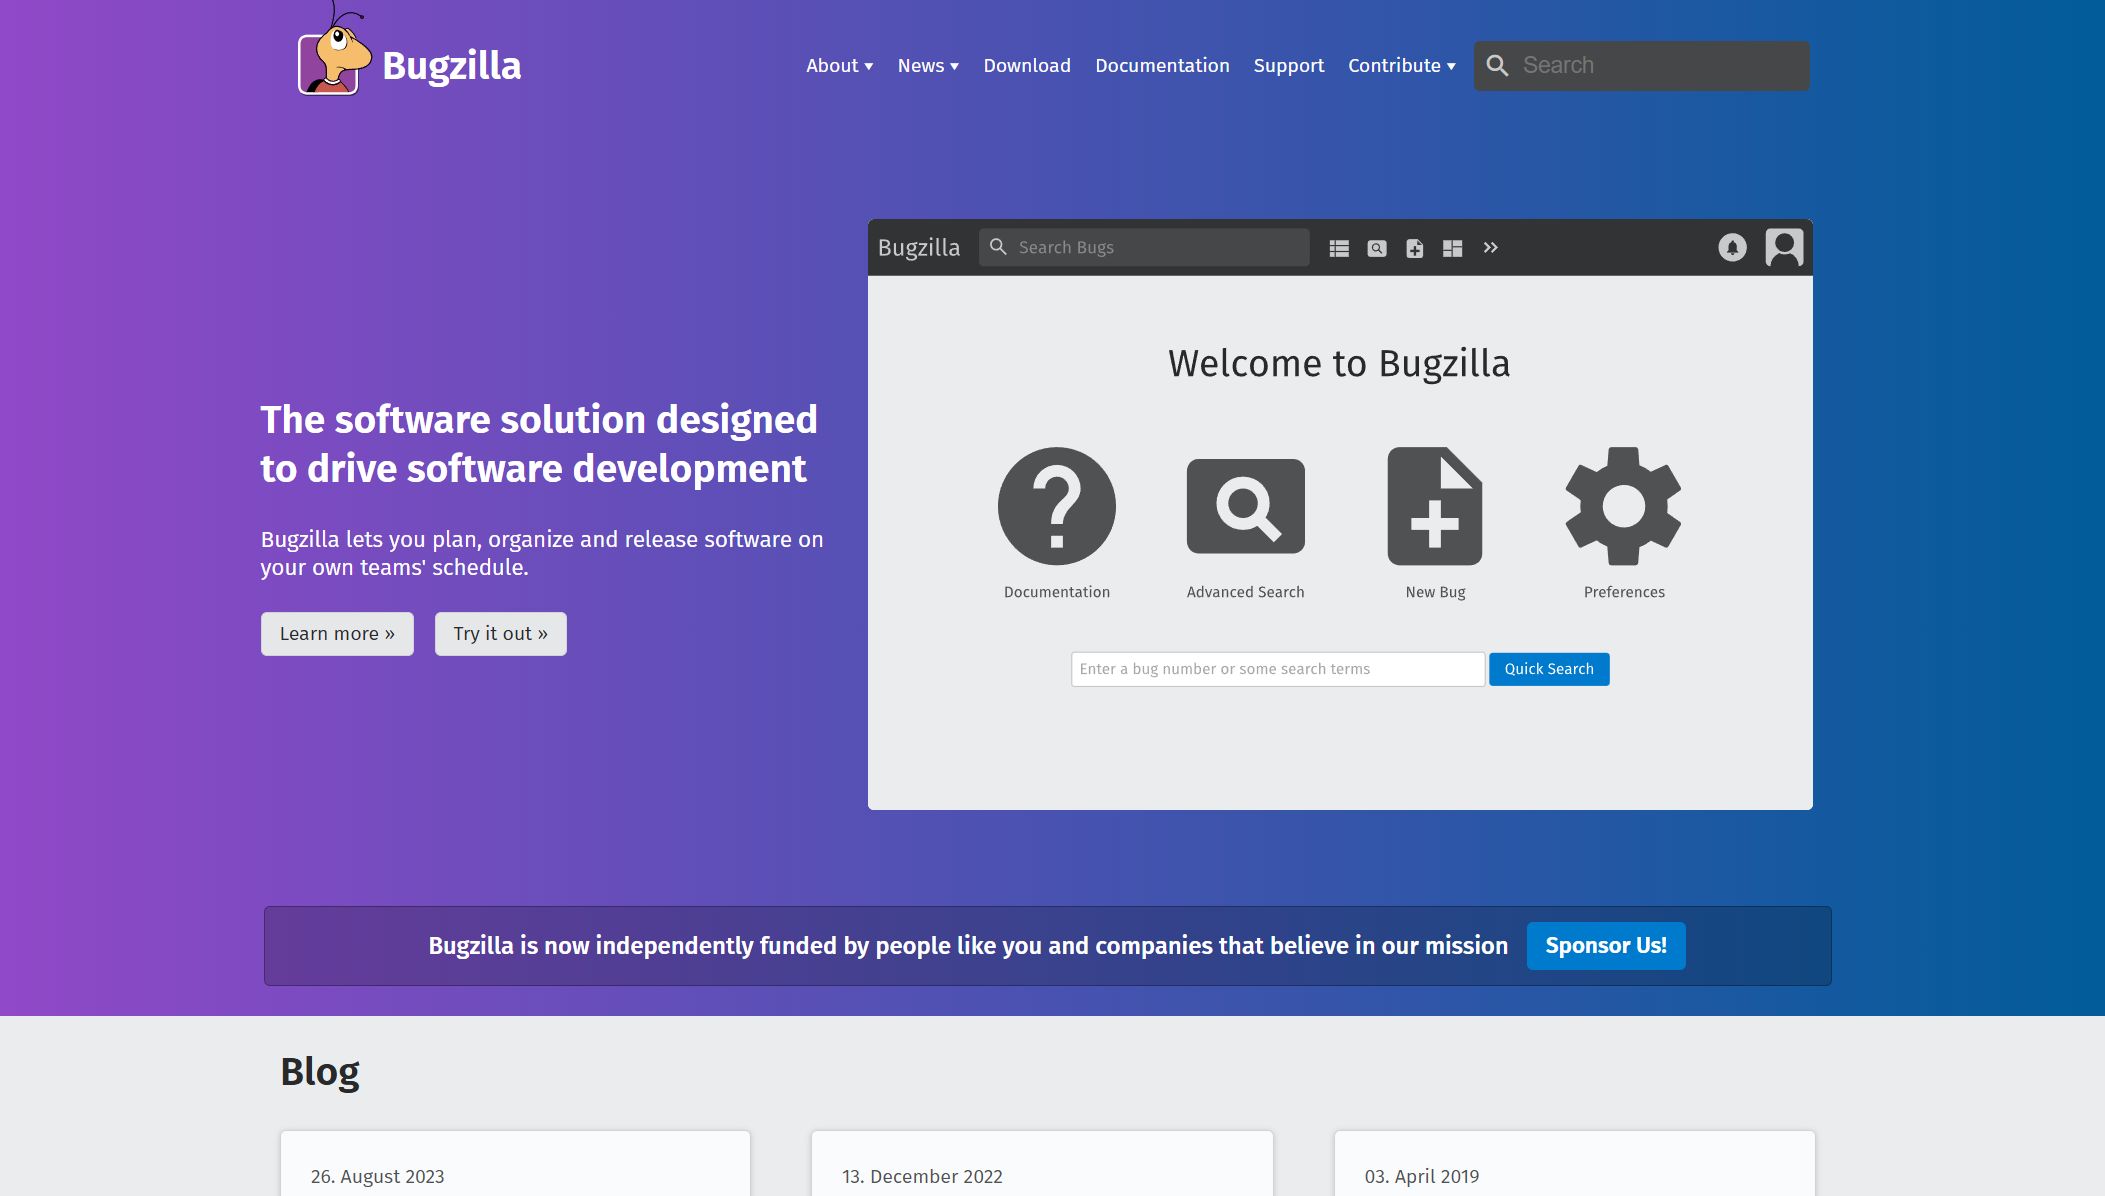Click the Bugzilla notification bell icon

[1732, 246]
